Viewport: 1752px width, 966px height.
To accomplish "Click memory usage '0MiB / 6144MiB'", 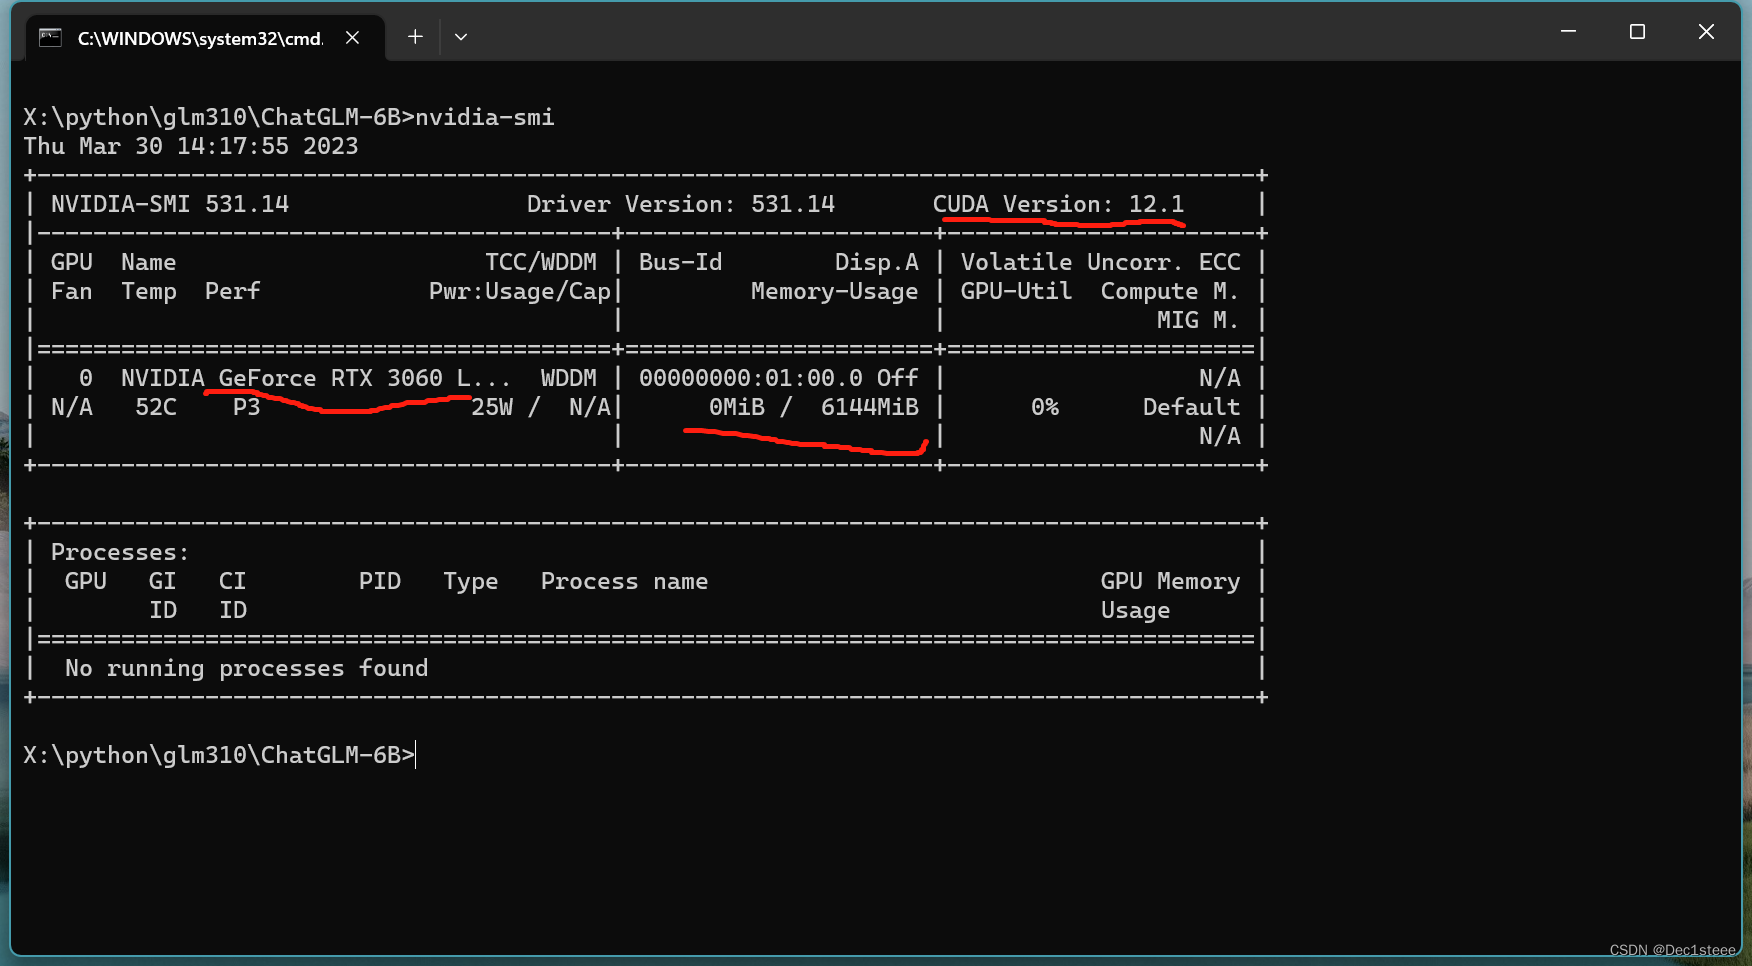I will (x=814, y=407).
